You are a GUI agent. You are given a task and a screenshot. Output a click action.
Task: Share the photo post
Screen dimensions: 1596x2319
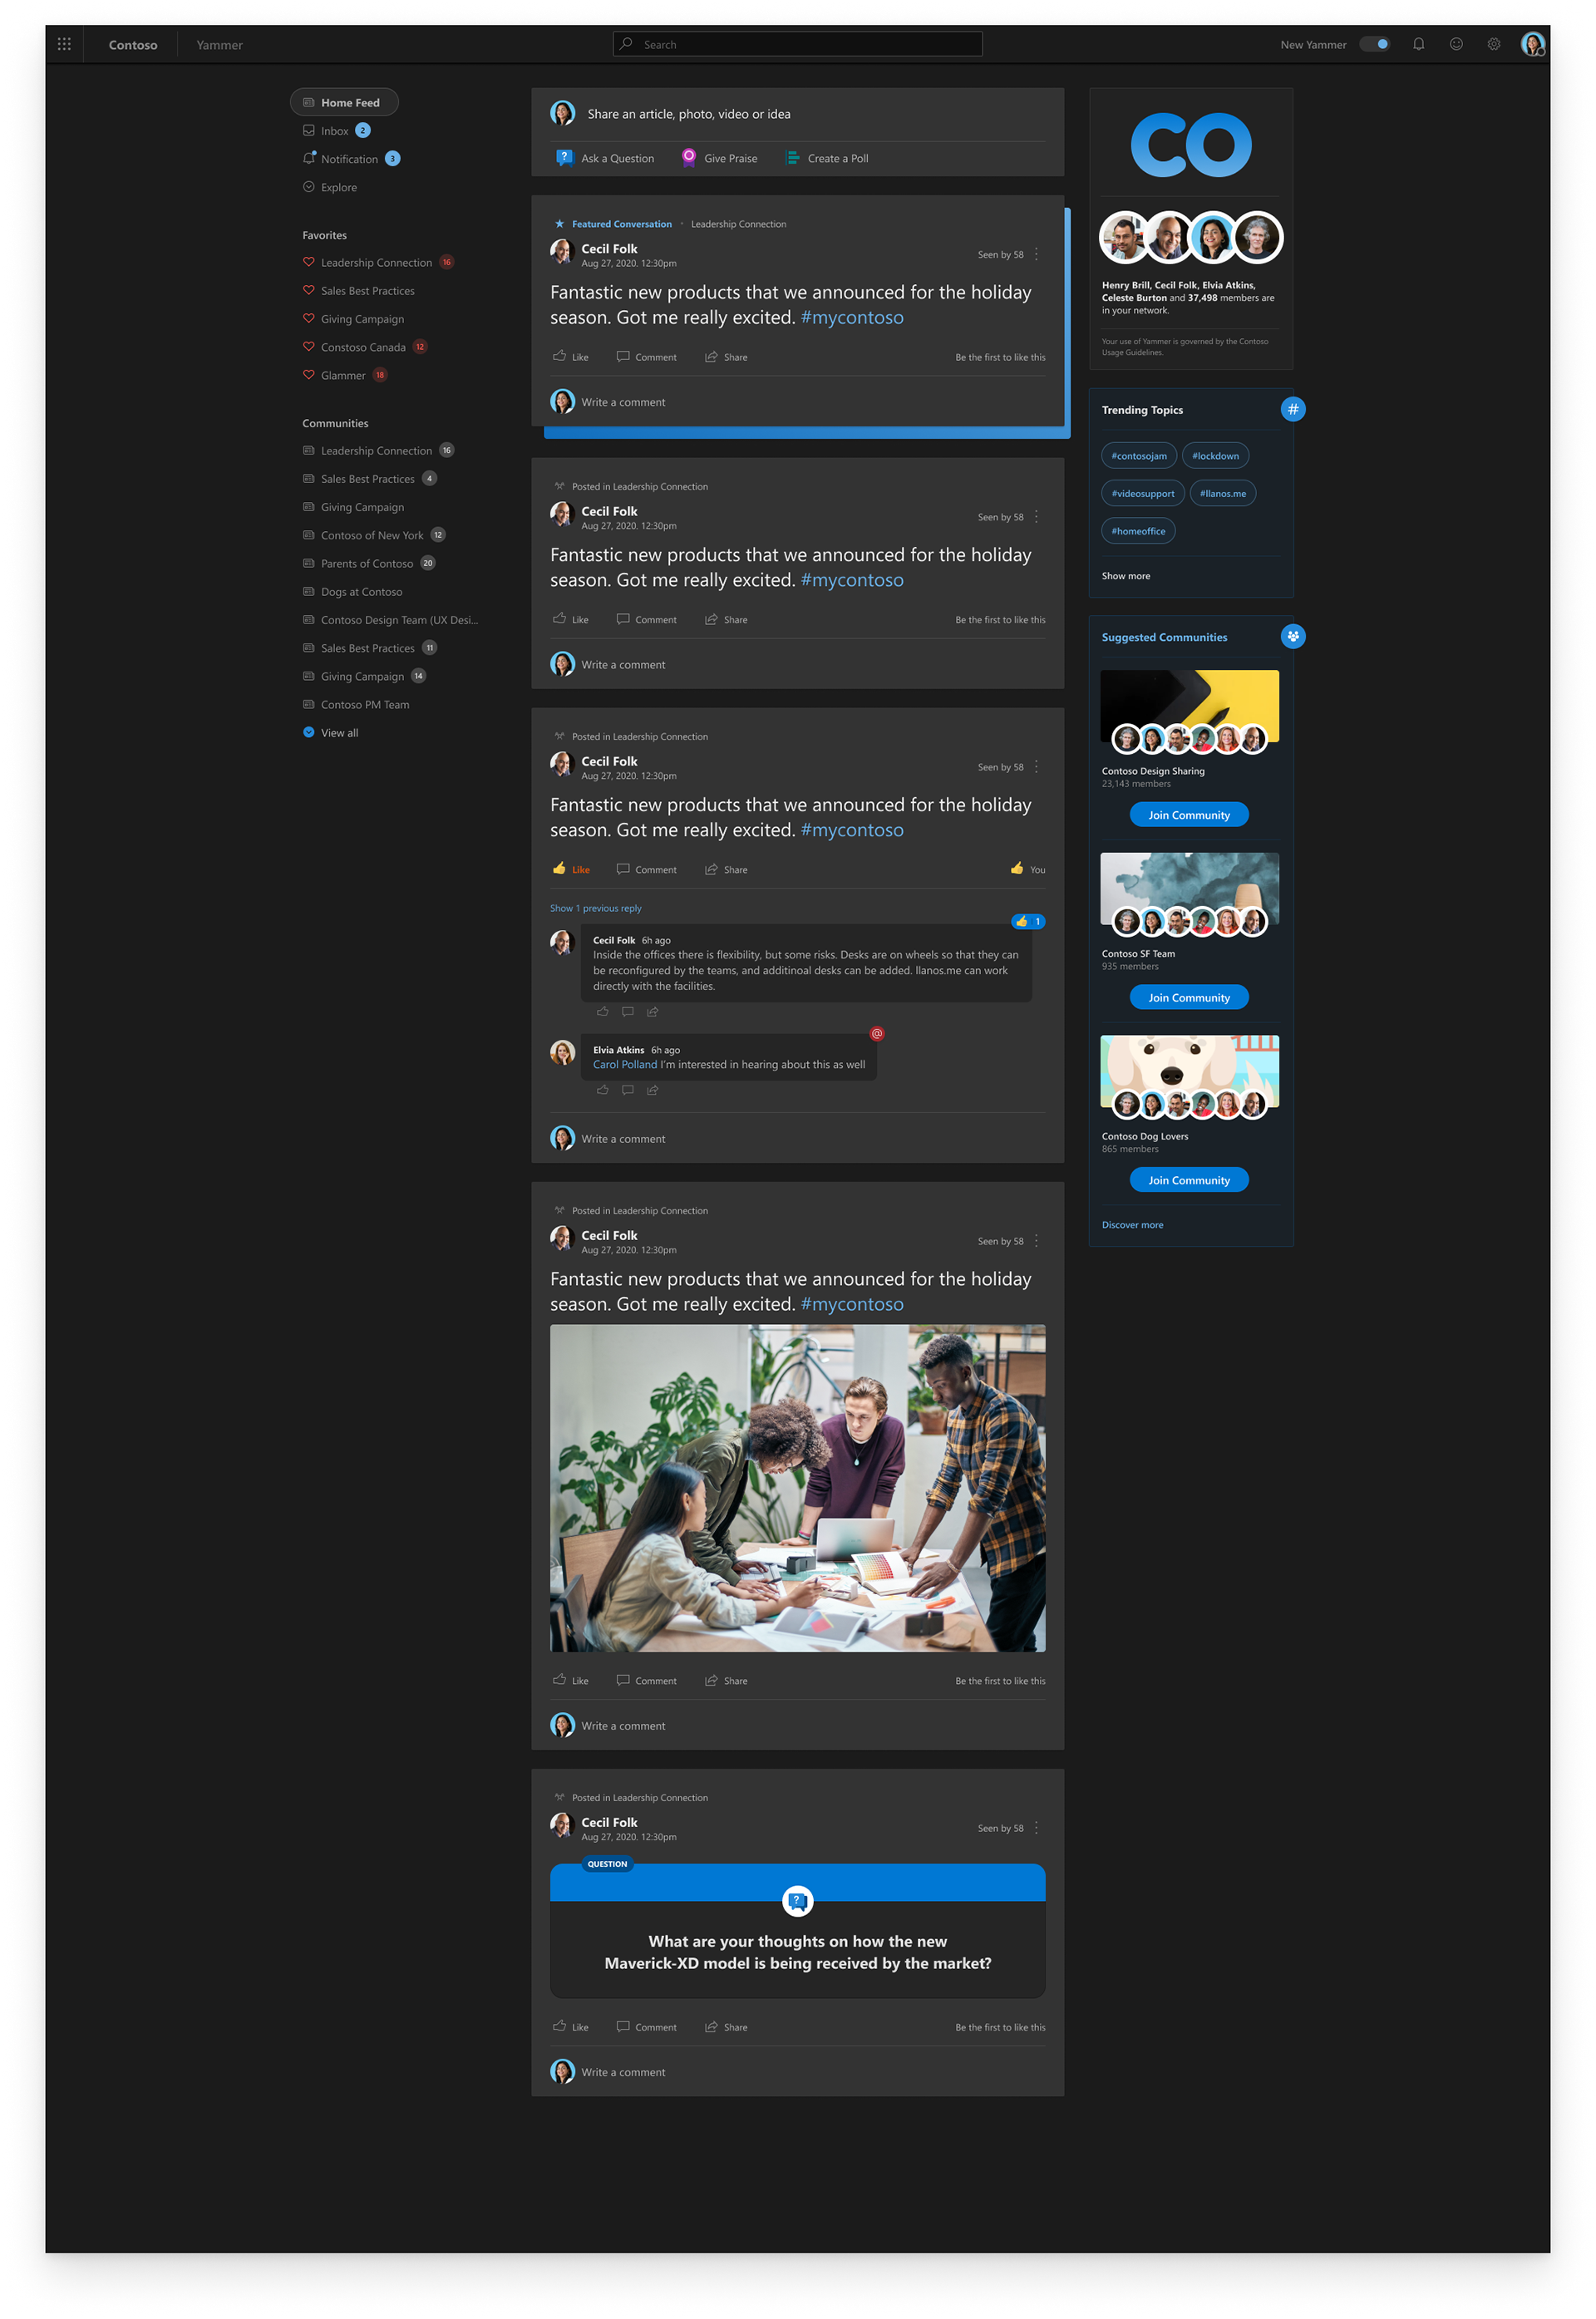pos(726,1681)
